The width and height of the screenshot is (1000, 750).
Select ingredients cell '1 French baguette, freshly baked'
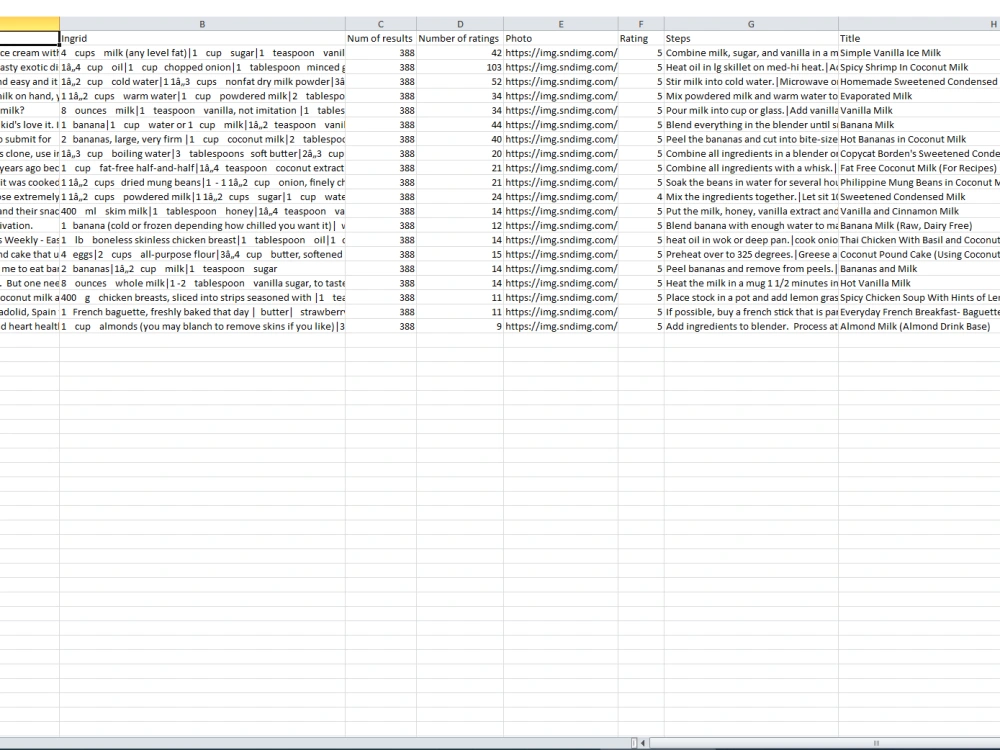[202, 312]
